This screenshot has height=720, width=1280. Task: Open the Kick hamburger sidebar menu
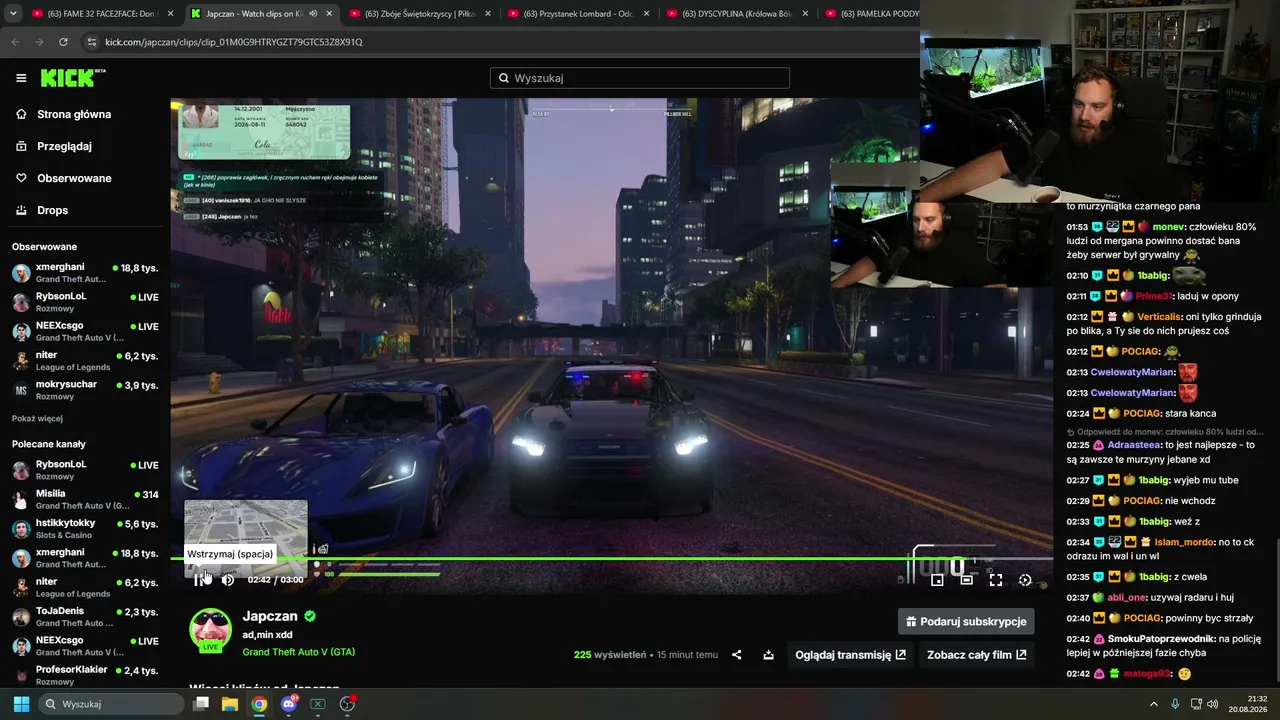[21, 78]
